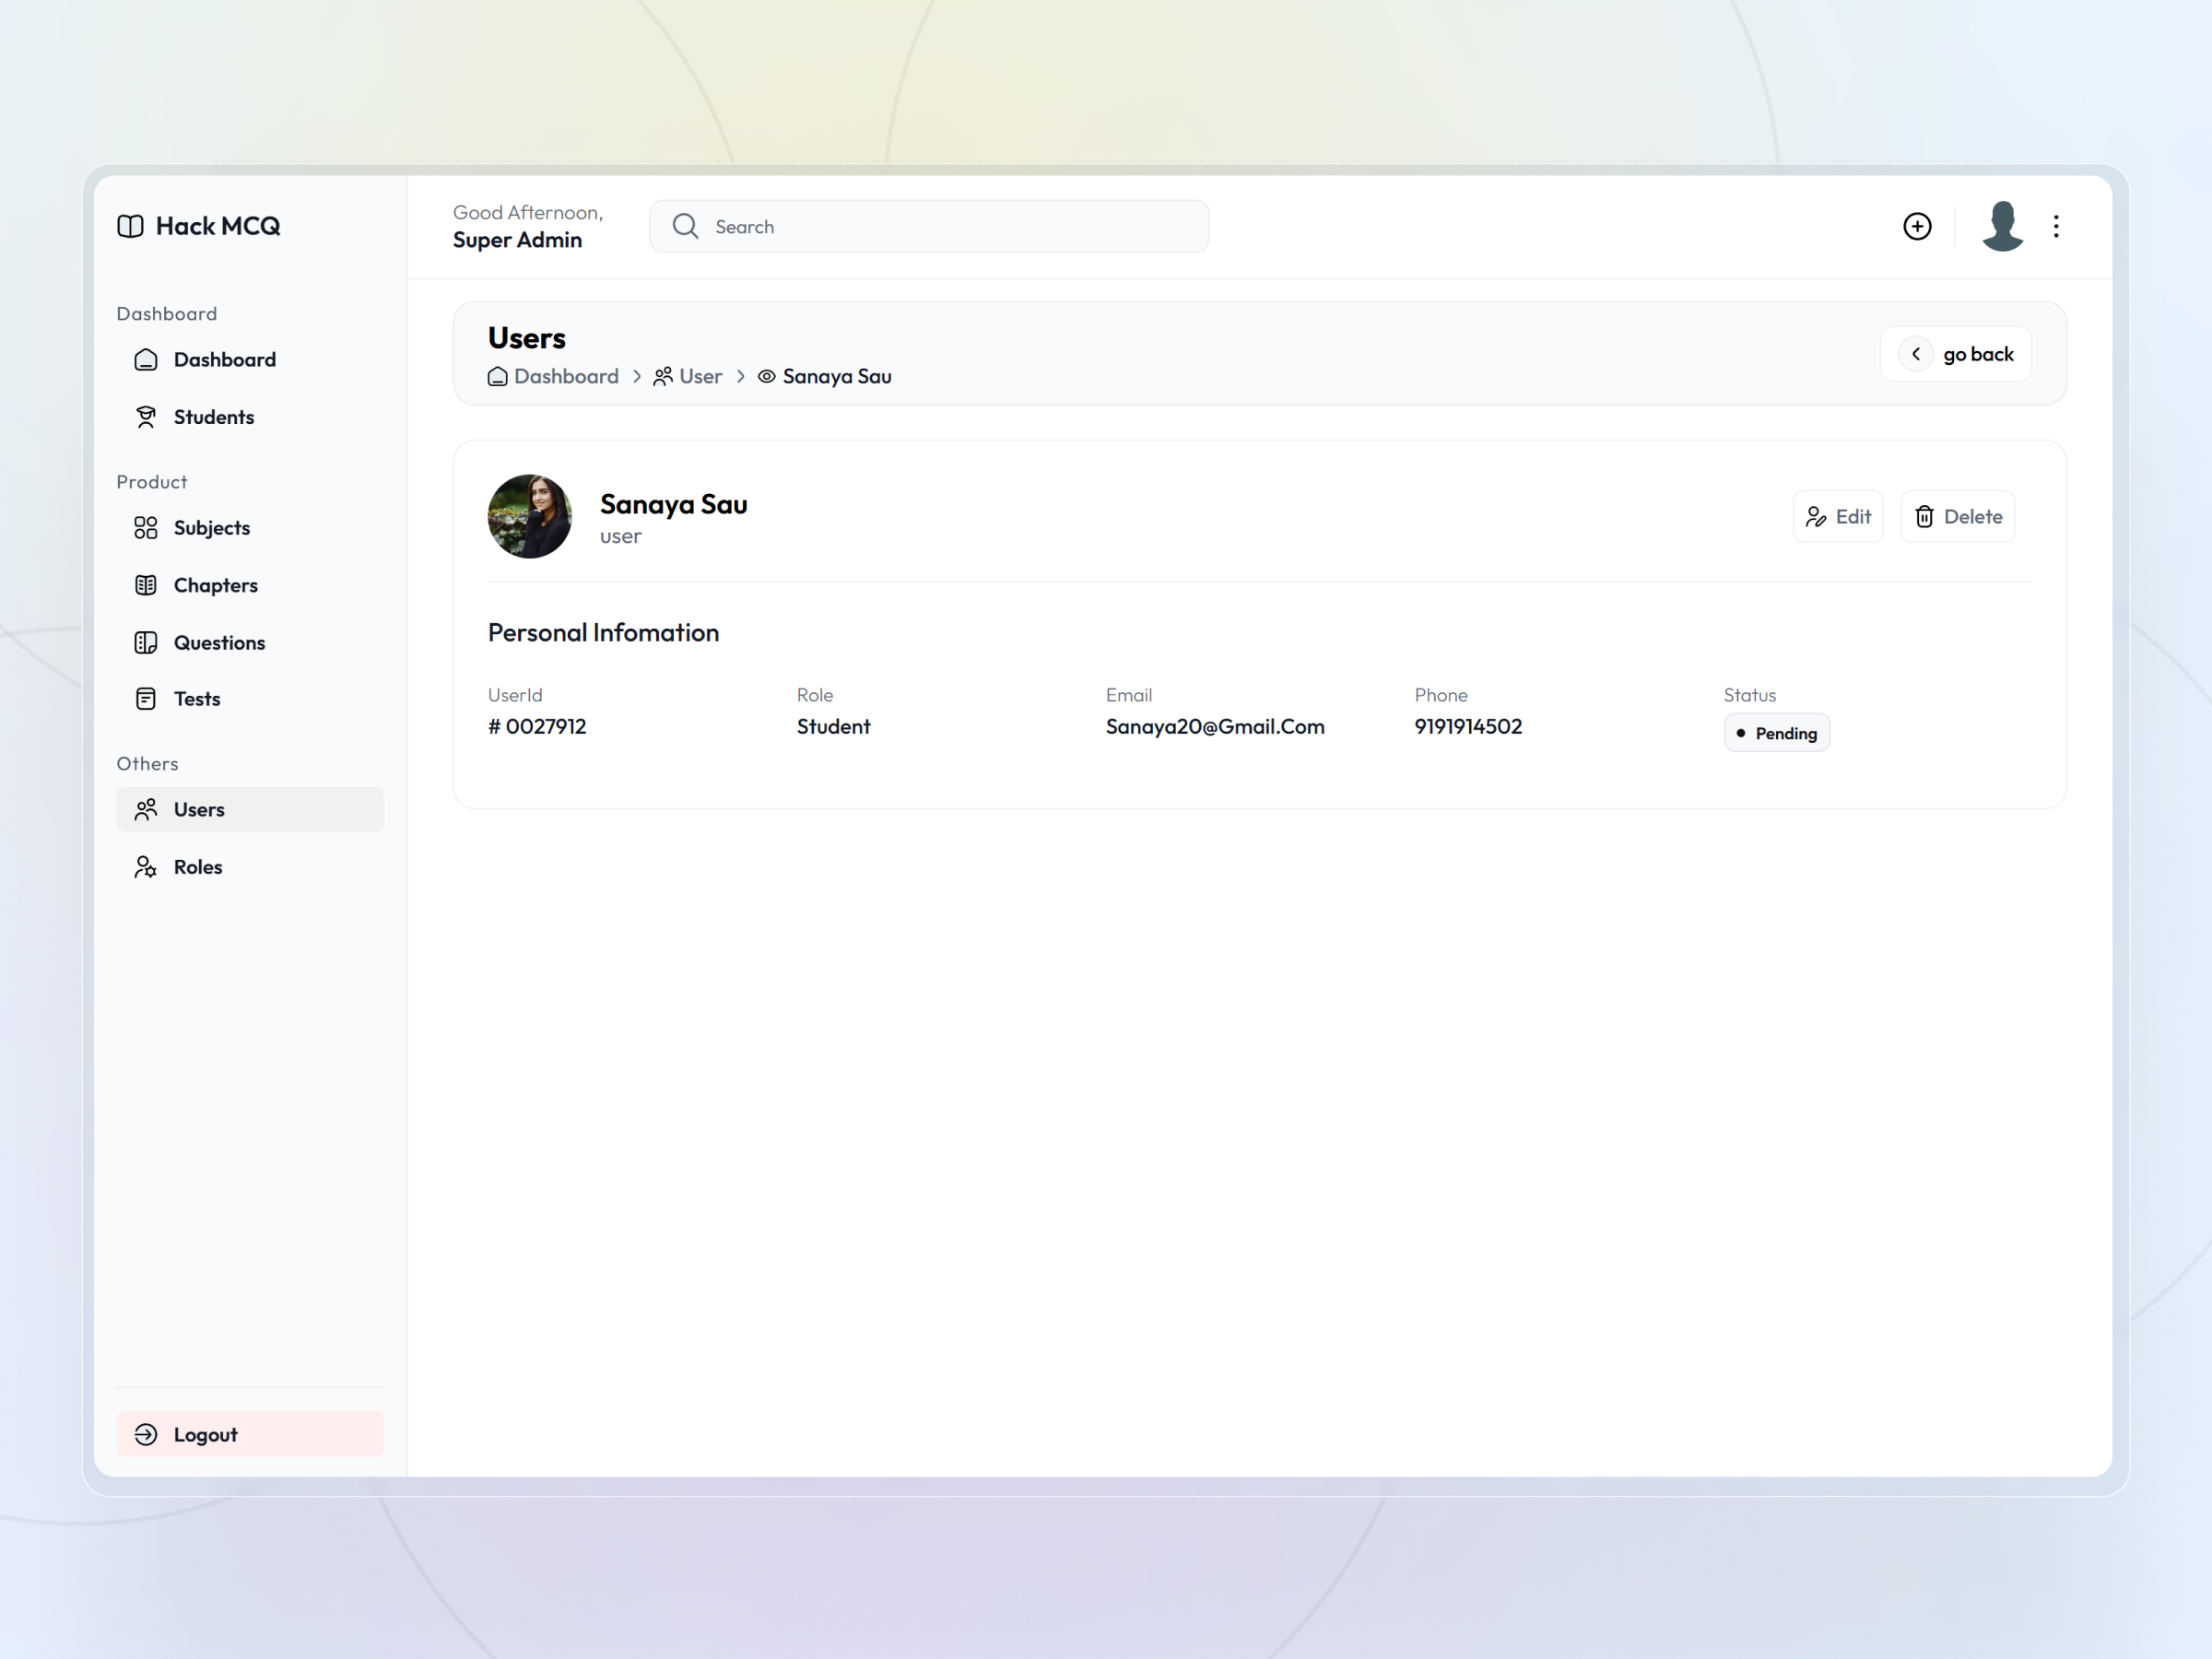The image size is (2212, 1659).
Task: Expand the go back chevron control
Action: (x=1916, y=353)
